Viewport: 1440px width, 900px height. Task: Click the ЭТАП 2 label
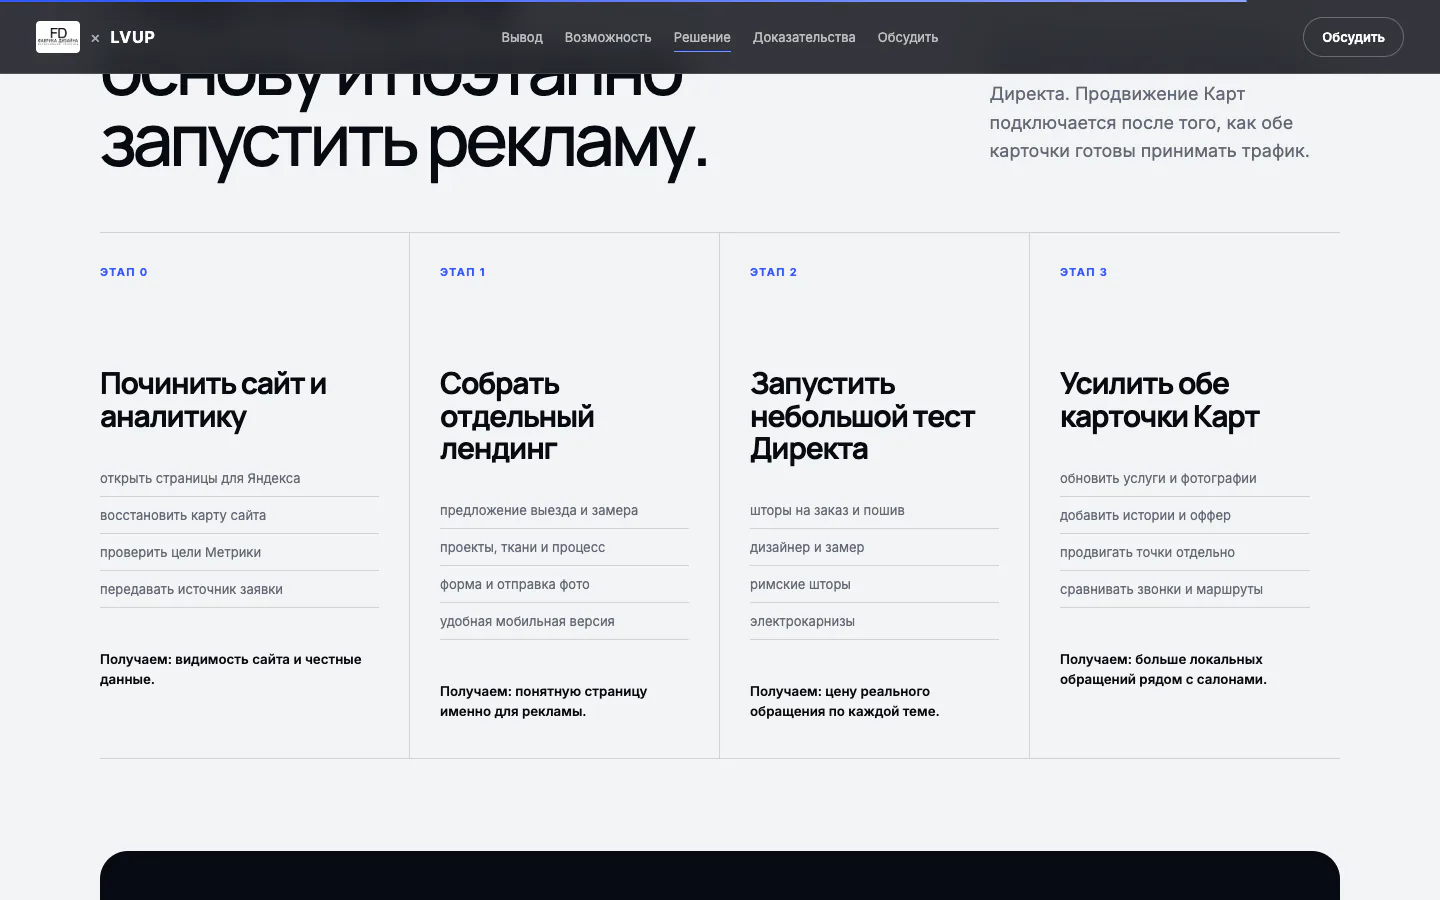pos(774,272)
